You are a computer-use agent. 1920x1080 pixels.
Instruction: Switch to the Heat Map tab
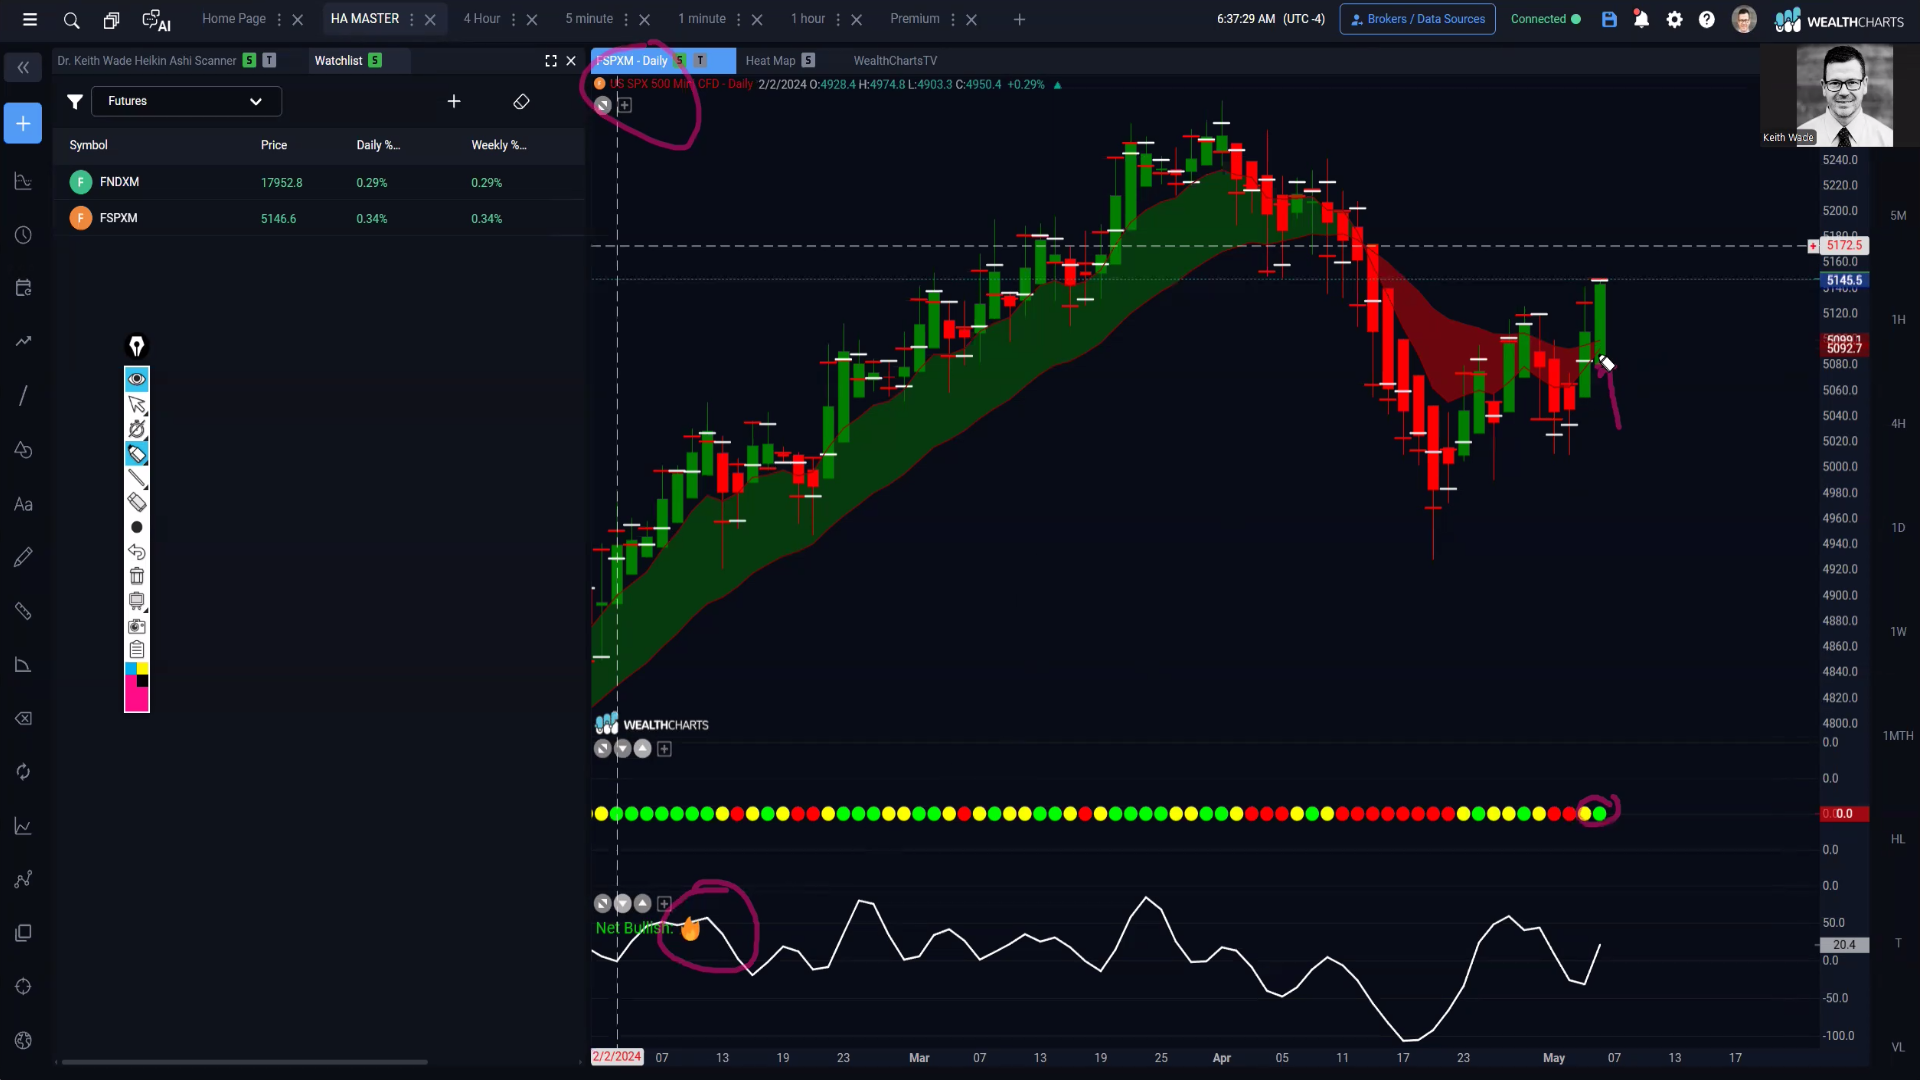point(770,61)
